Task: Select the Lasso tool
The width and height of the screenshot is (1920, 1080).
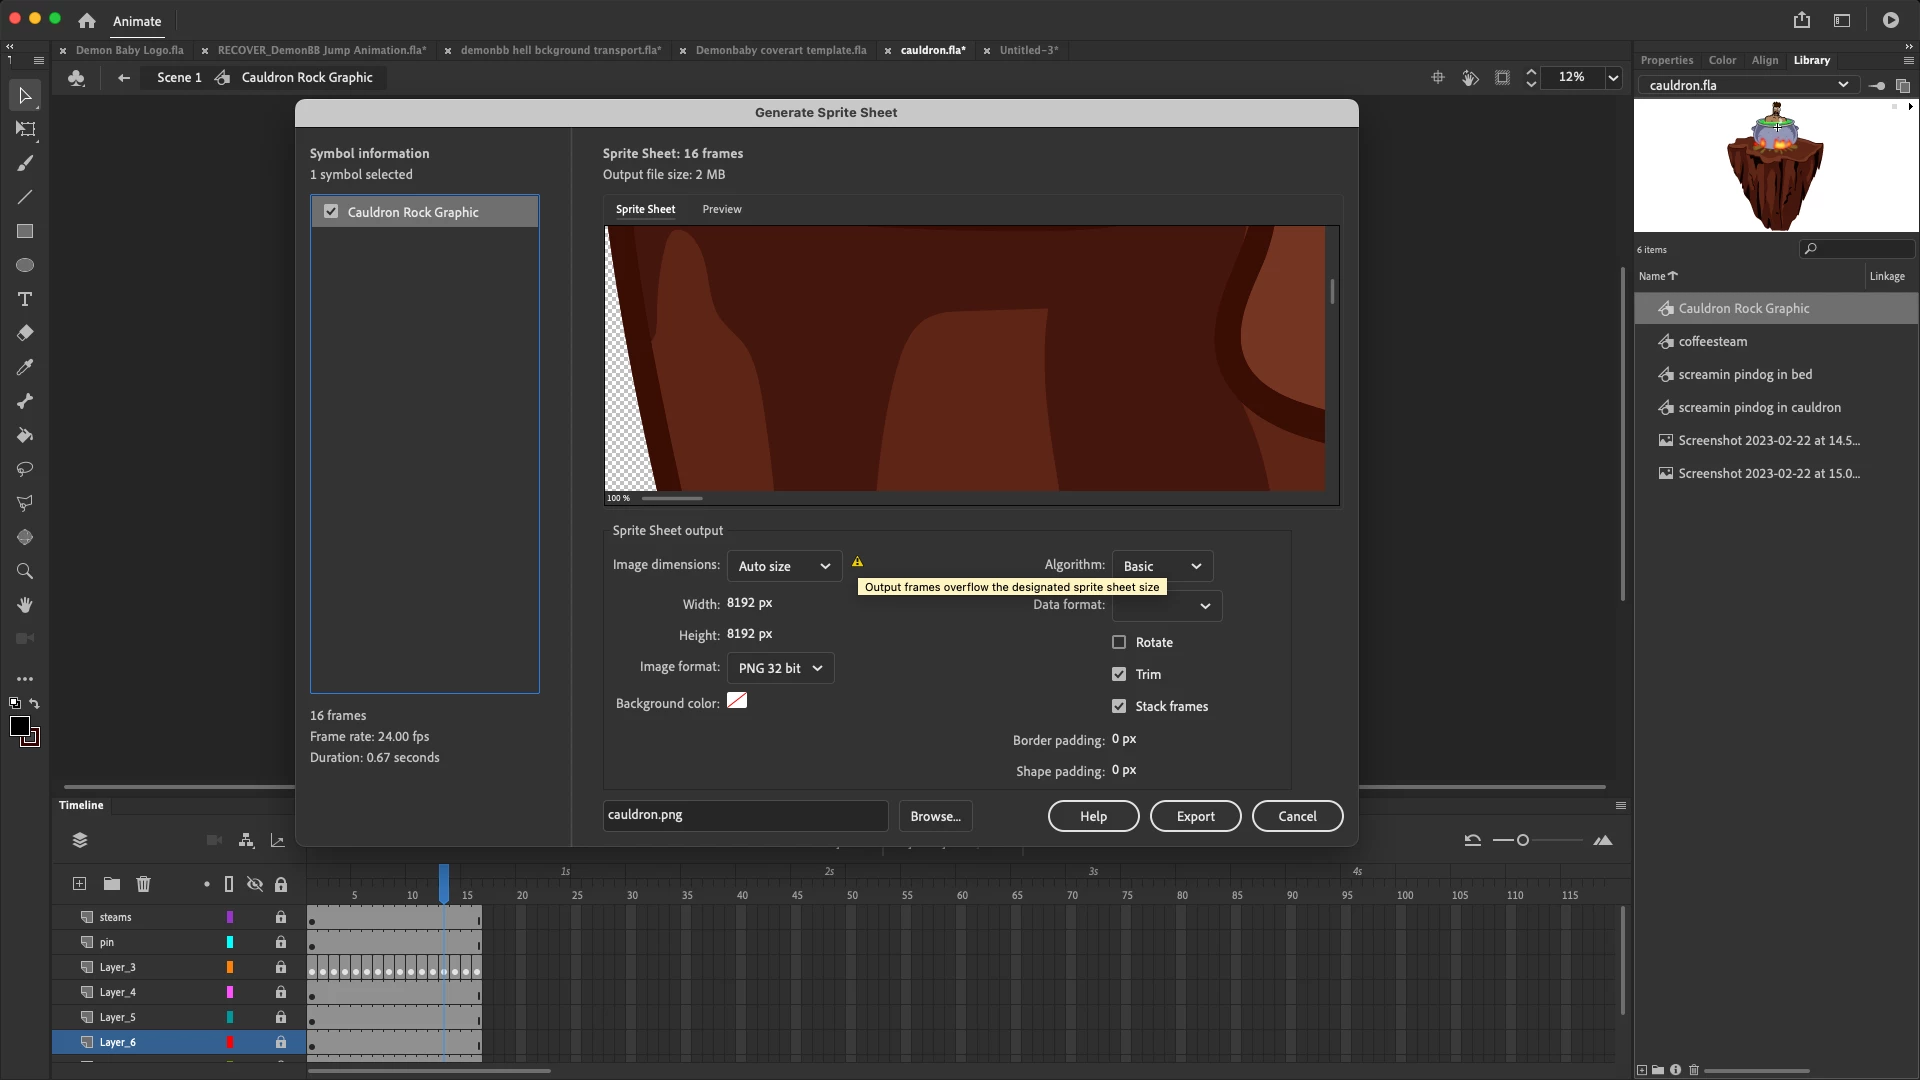Action: tap(25, 469)
